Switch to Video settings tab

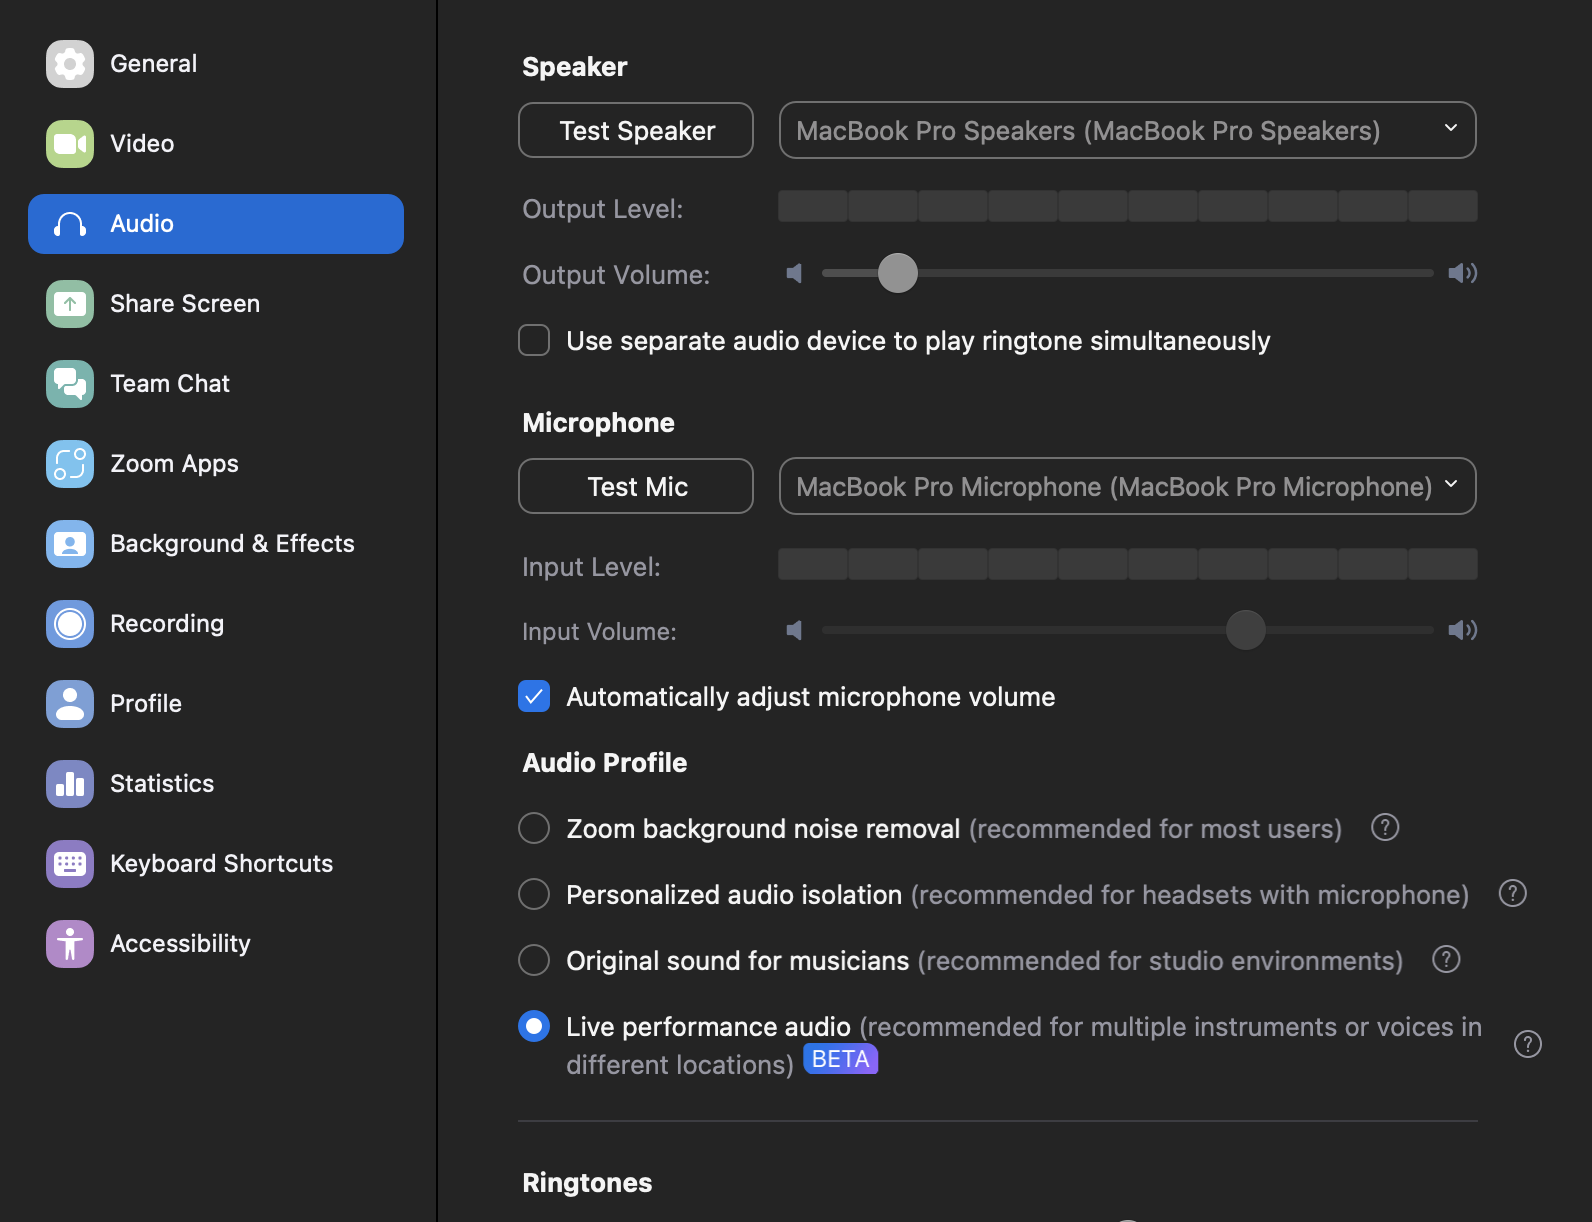(x=216, y=144)
